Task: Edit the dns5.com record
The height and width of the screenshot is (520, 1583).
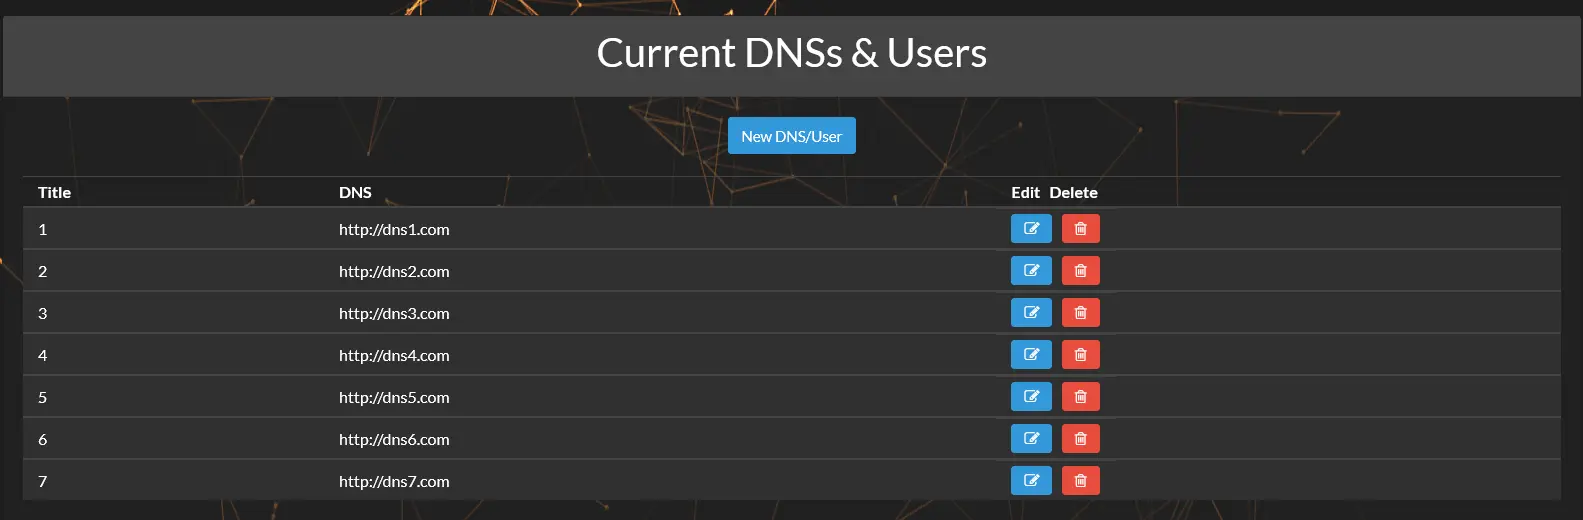Action: [x=1031, y=397]
